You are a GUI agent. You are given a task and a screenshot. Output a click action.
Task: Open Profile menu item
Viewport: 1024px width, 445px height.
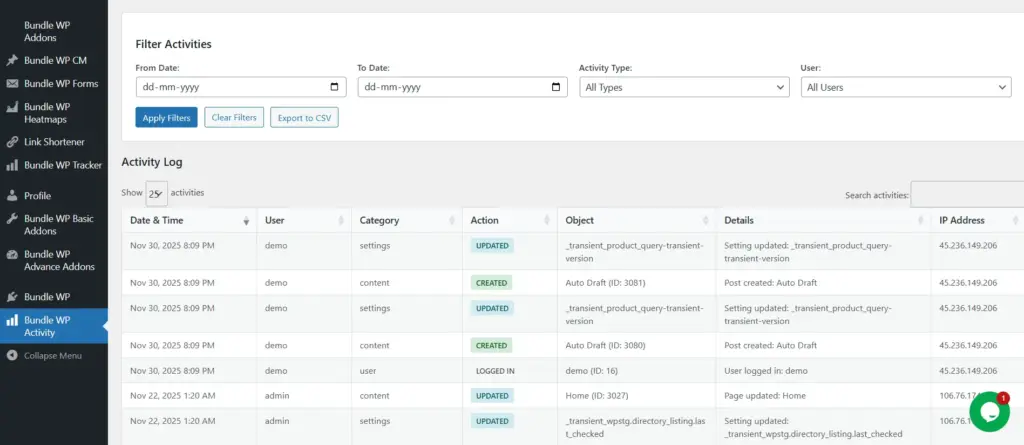click(54, 195)
